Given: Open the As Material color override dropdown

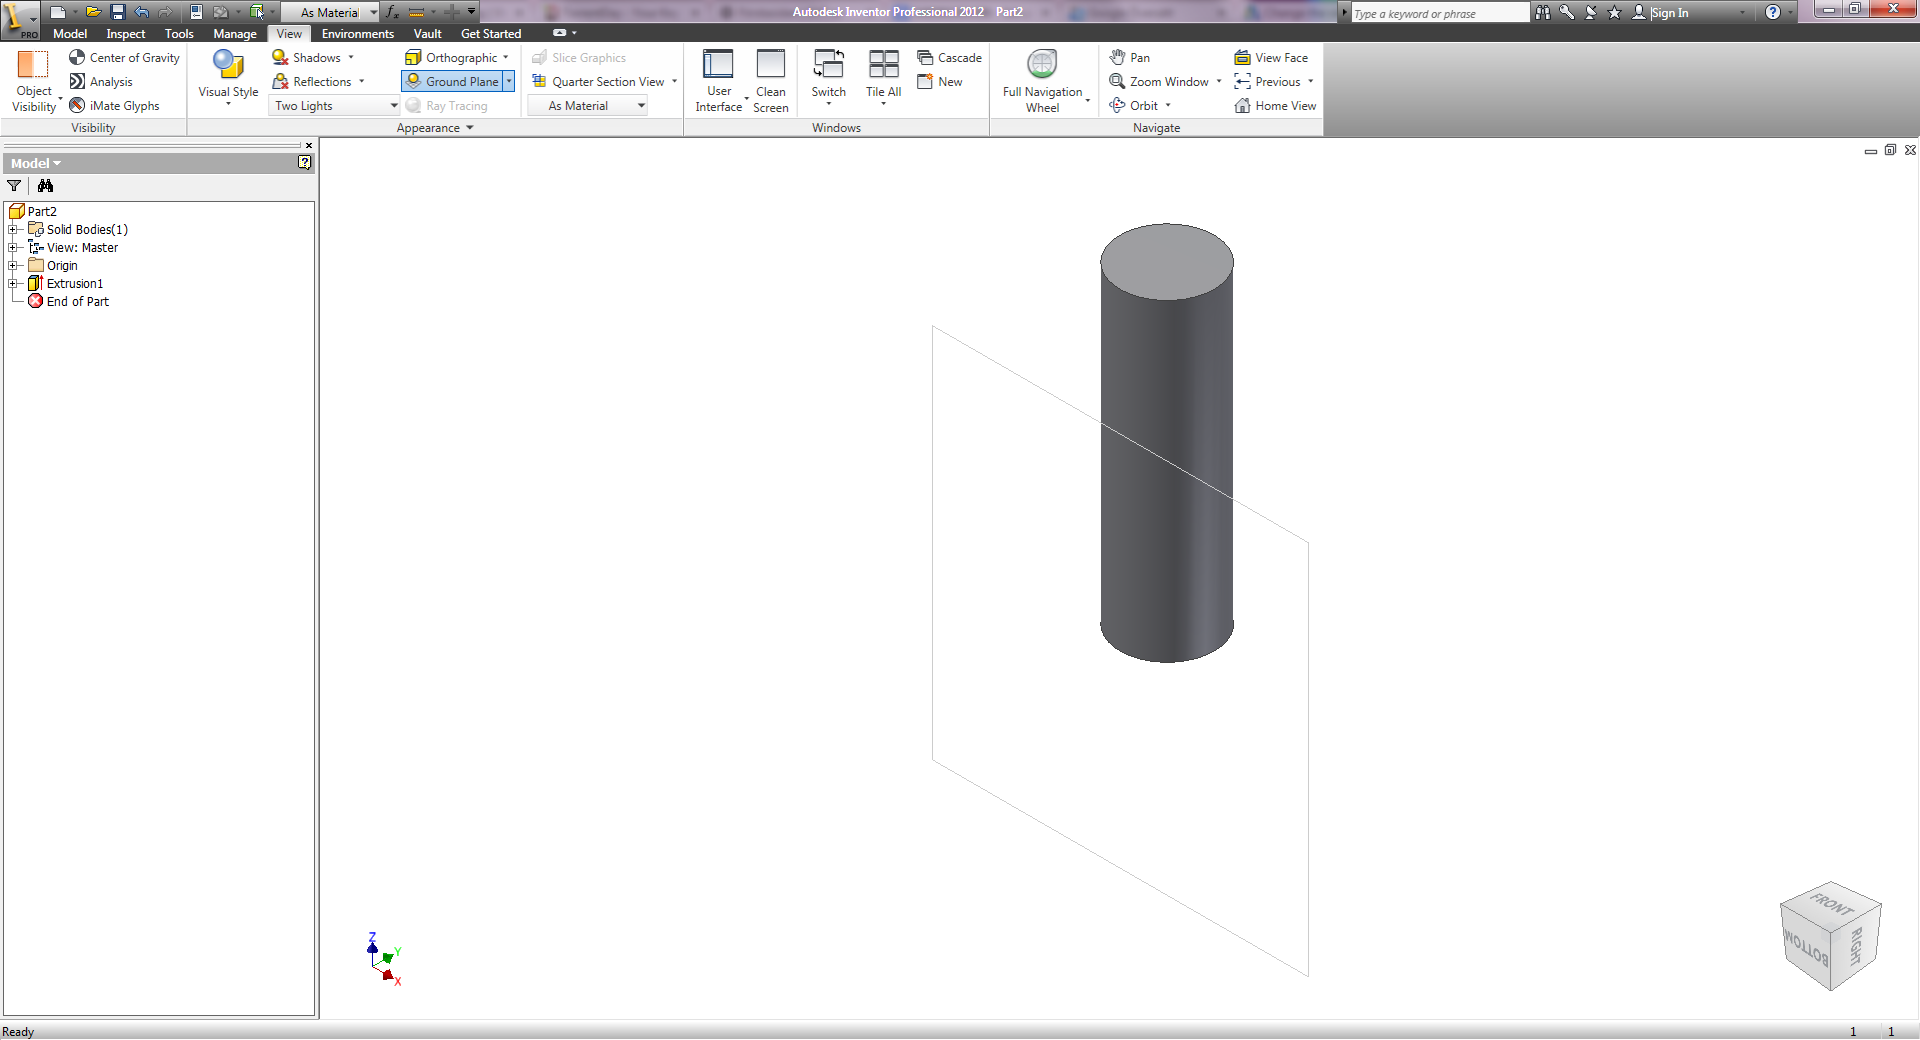Looking at the screenshot, I should 588,106.
